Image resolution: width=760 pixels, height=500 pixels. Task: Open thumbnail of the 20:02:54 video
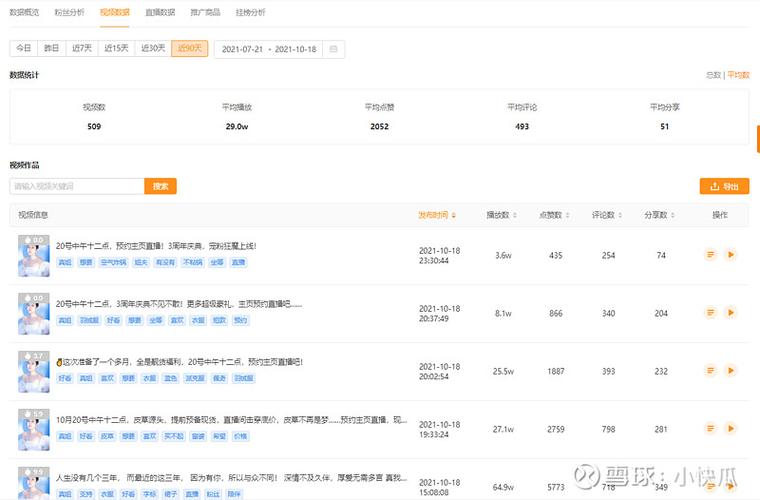(x=34, y=372)
